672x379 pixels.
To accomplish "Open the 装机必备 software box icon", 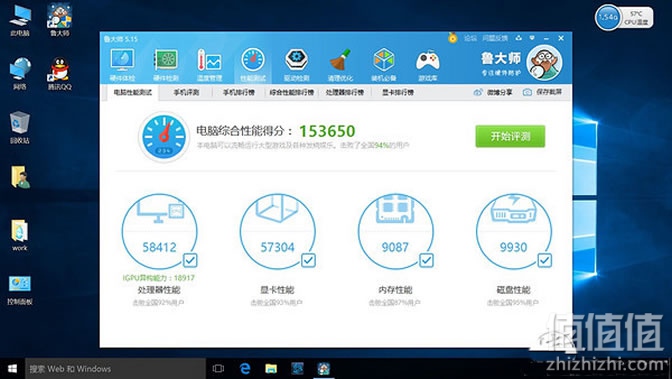I will click(384, 65).
